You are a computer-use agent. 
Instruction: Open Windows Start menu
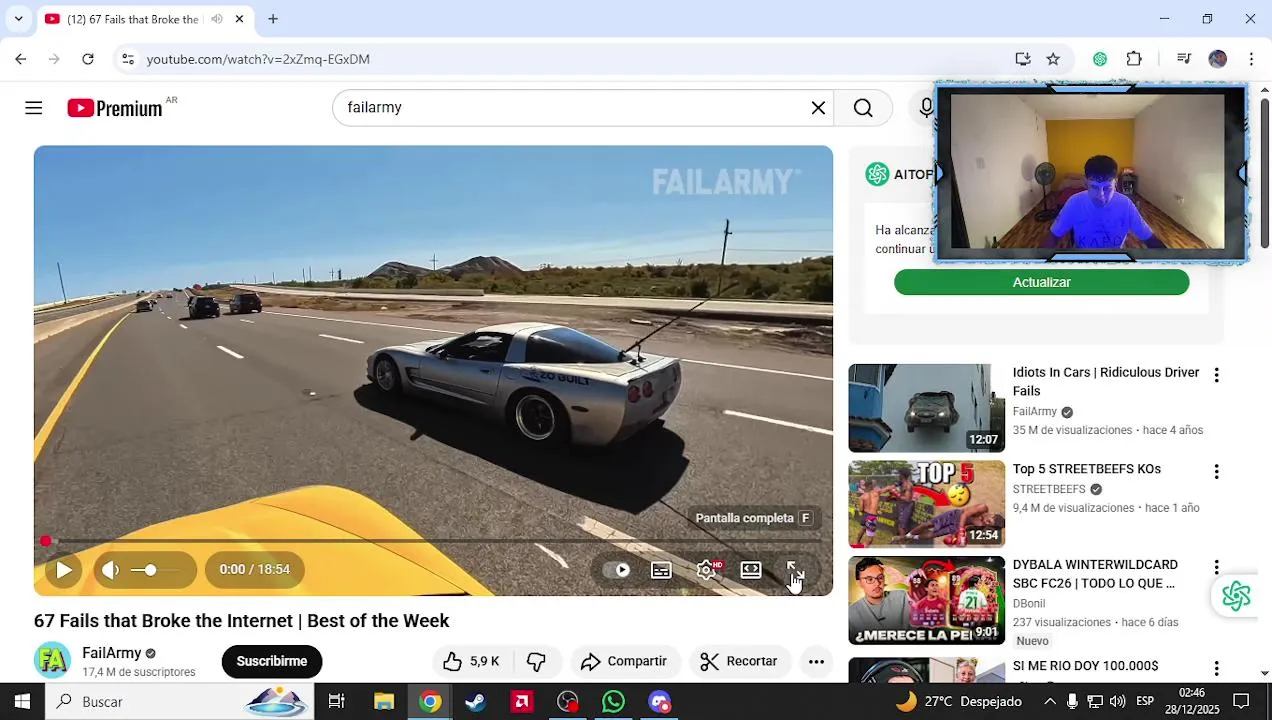click(x=22, y=701)
